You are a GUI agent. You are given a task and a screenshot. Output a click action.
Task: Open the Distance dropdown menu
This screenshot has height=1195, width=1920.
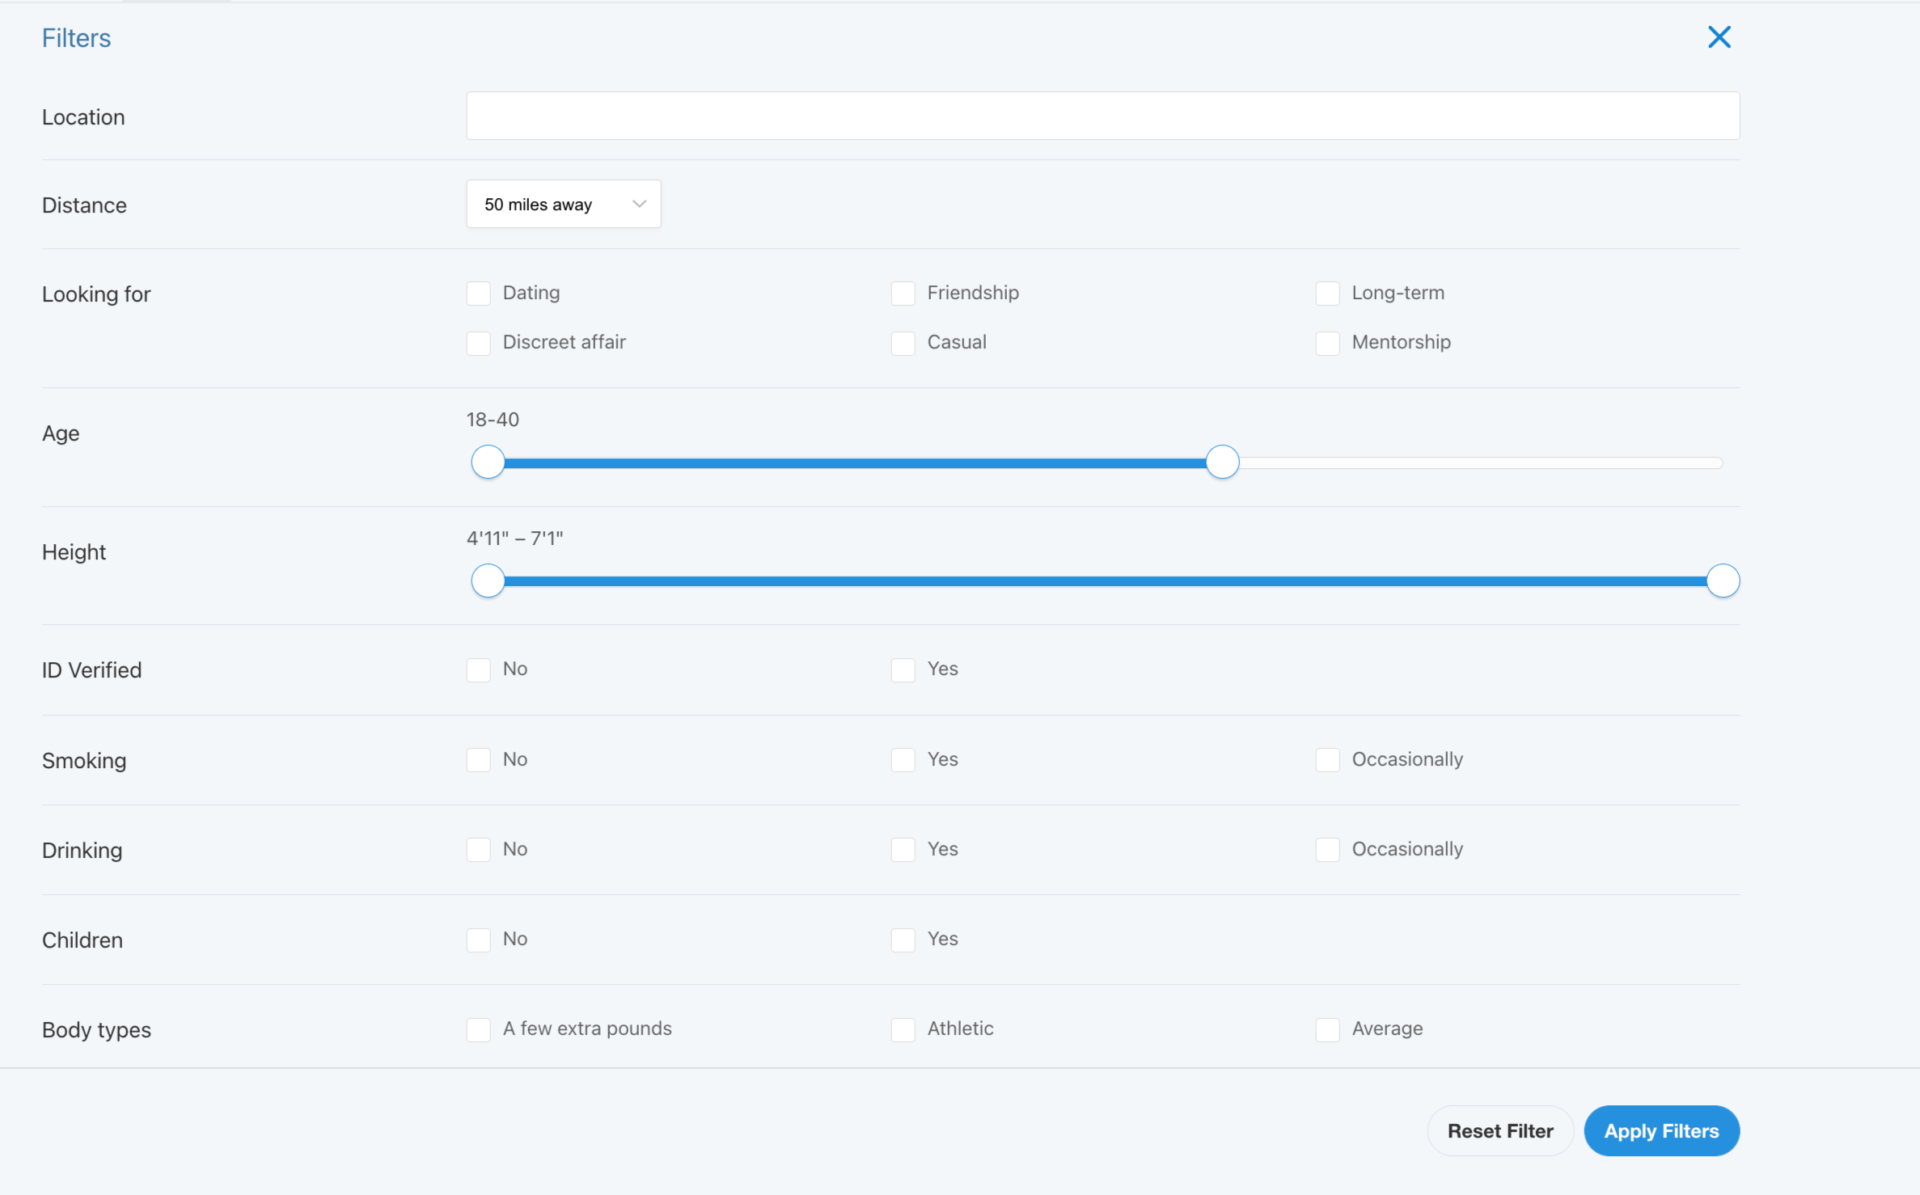562,204
